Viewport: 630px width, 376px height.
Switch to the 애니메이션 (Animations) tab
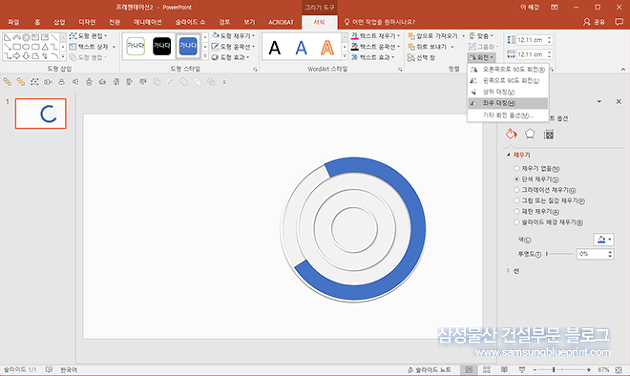[x=147, y=22]
